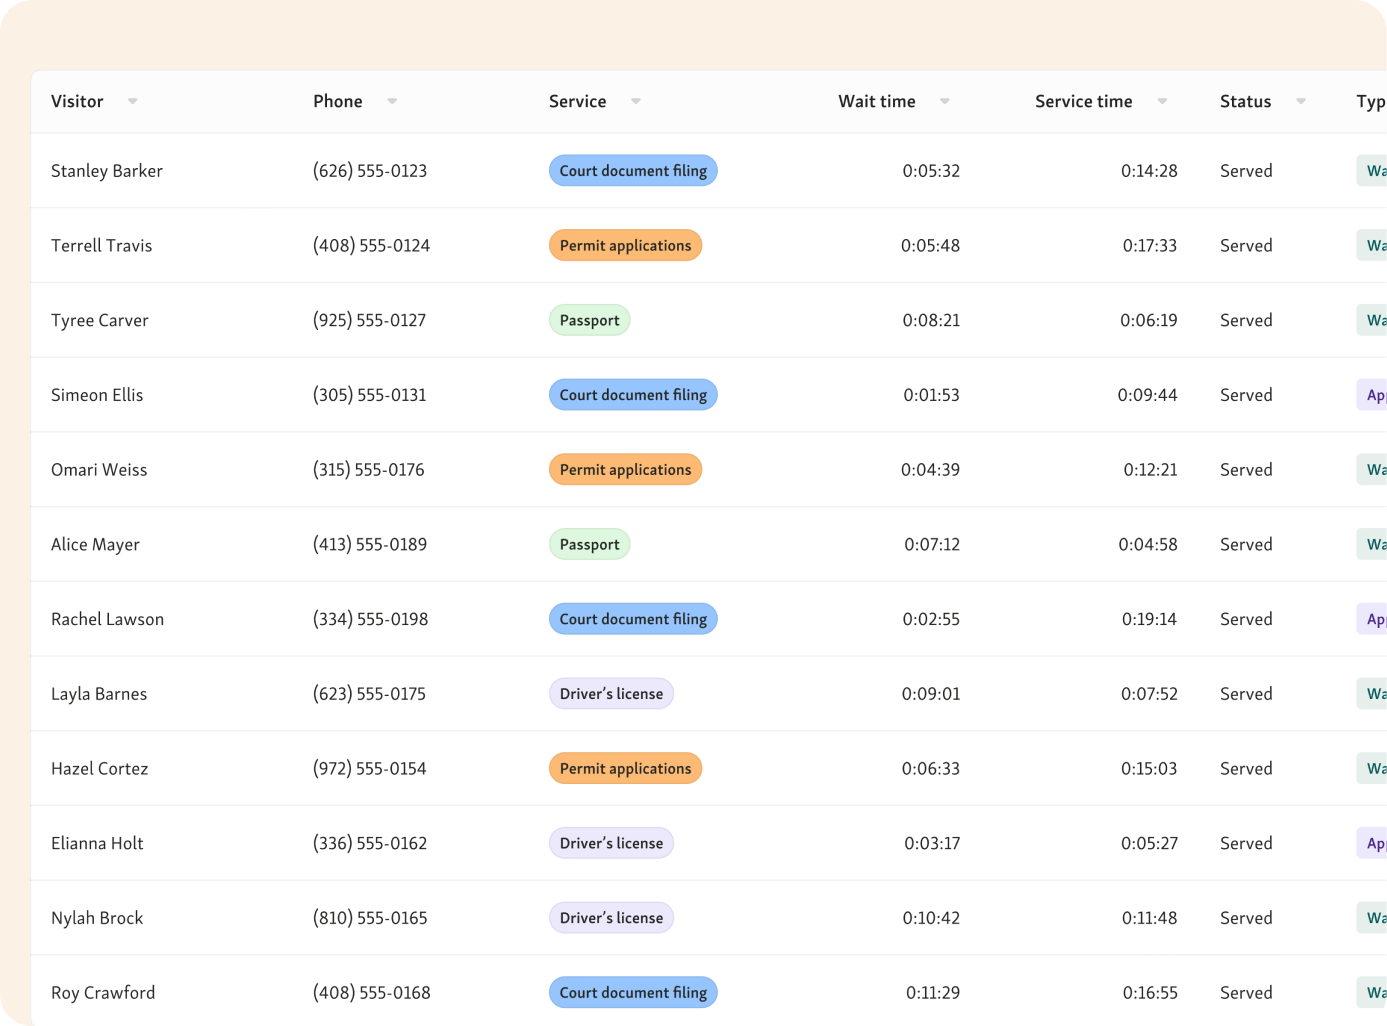Select the Driver's license tag for Layla Barnes
The image size is (1387, 1026).
(x=611, y=693)
